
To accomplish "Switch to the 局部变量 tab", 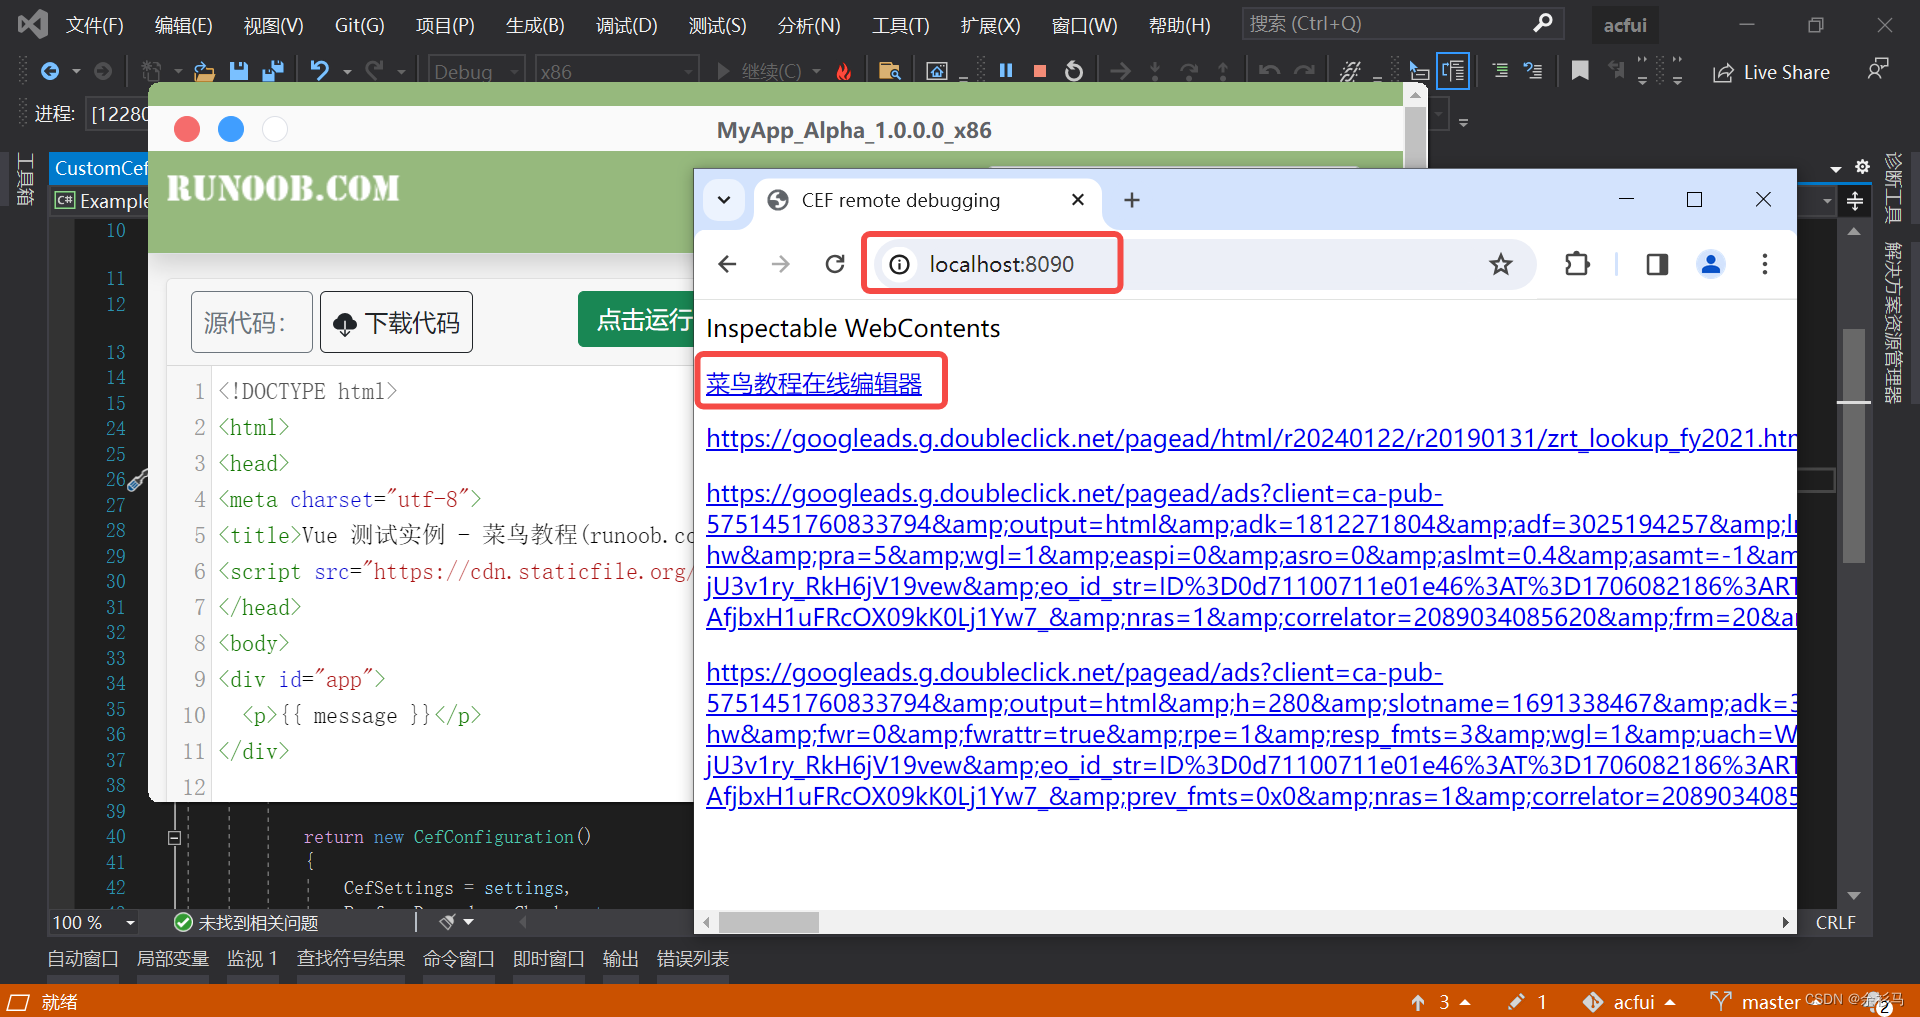I will pos(173,958).
